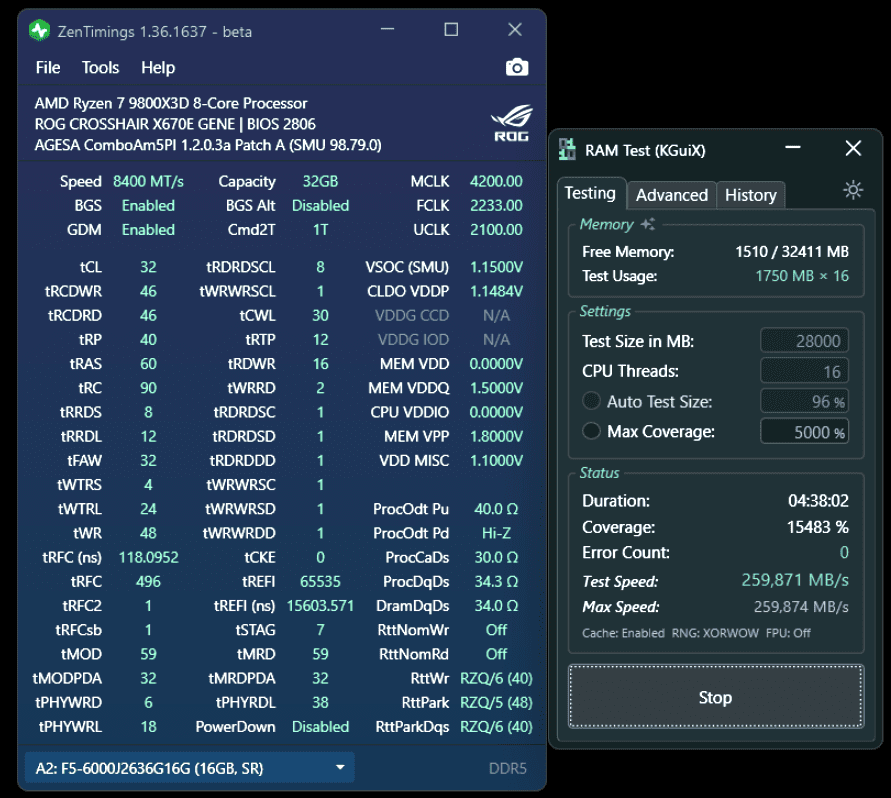Image resolution: width=891 pixels, height=798 pixels.
Task: Click the Test Size in MB field
Action: coord(805,341)
